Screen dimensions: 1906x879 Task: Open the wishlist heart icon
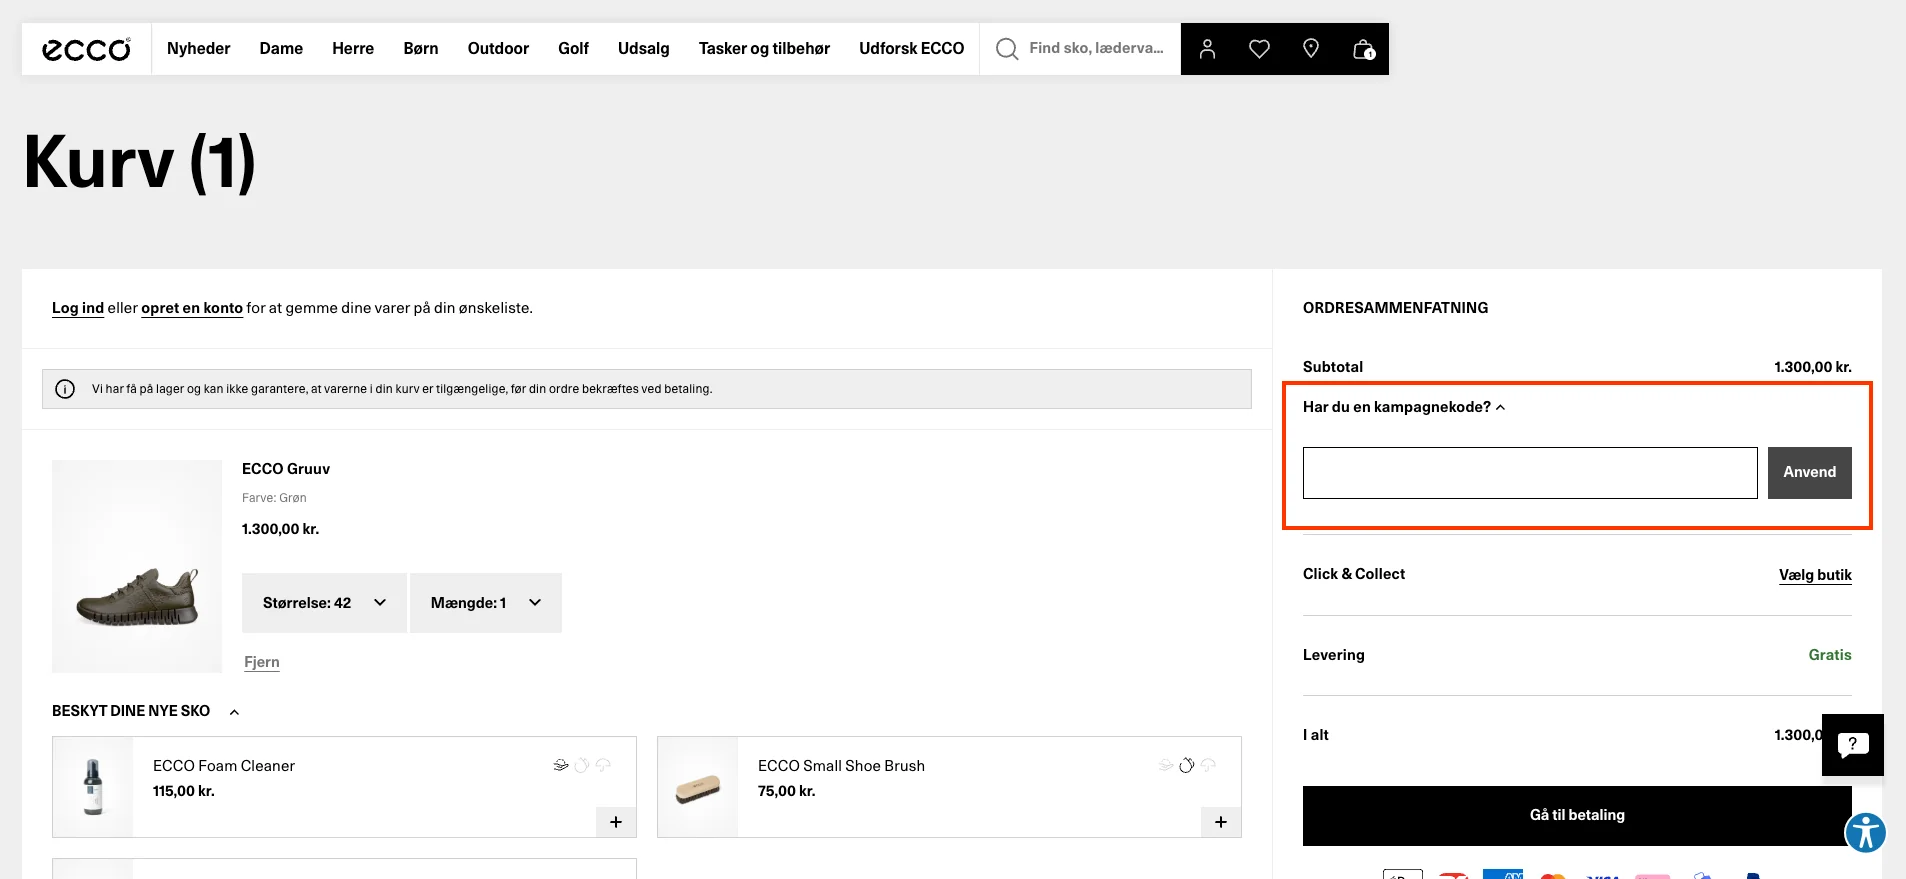tap(1259, 49)
